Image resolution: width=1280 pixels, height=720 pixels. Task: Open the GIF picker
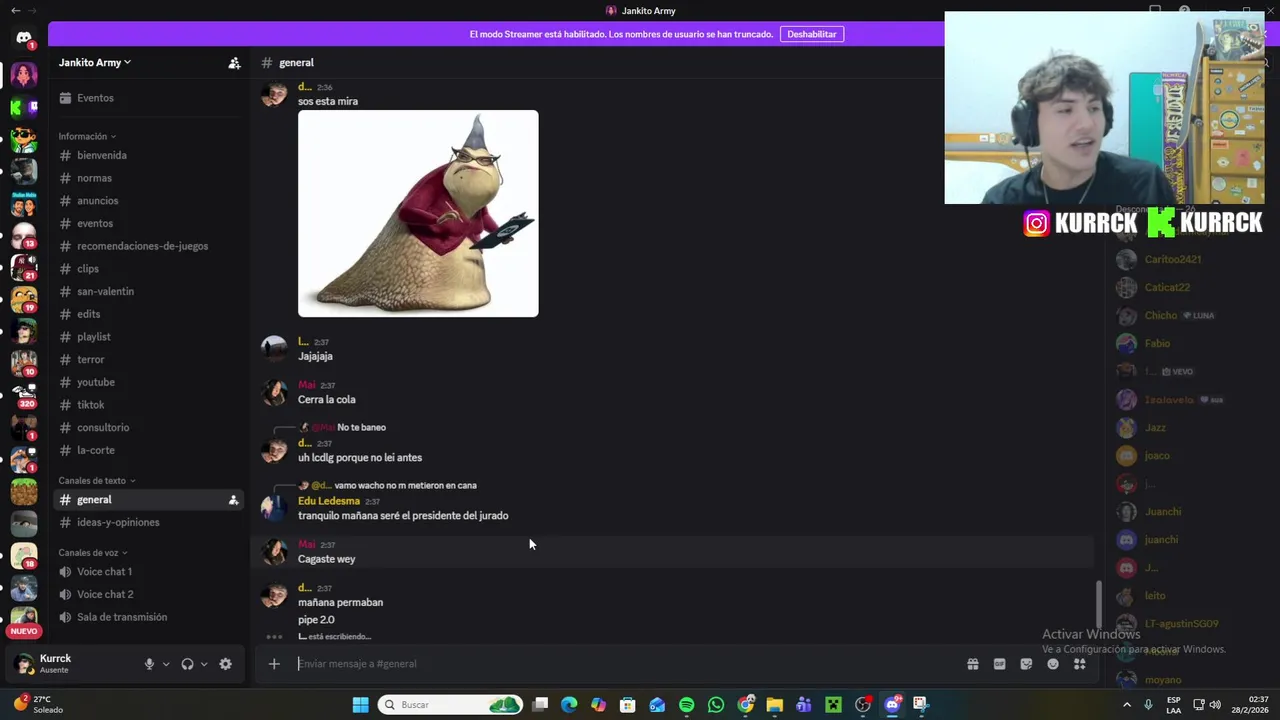pos(999,664)
